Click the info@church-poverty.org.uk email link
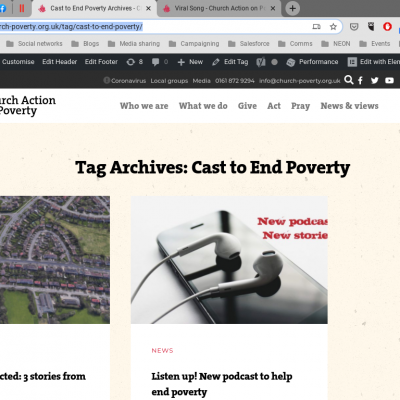Screen dimensions: 400x400 [x=300, y=81]
